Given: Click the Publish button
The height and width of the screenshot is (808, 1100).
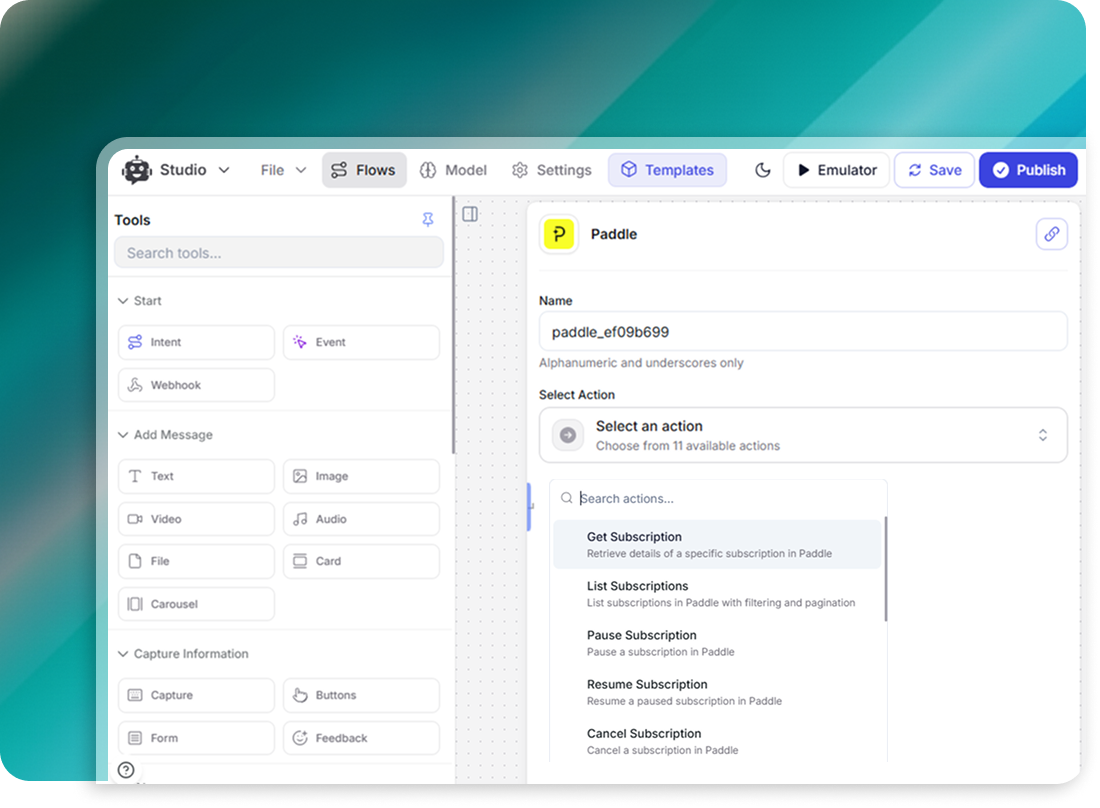Looking at the screenshot, I should 1028,170.
